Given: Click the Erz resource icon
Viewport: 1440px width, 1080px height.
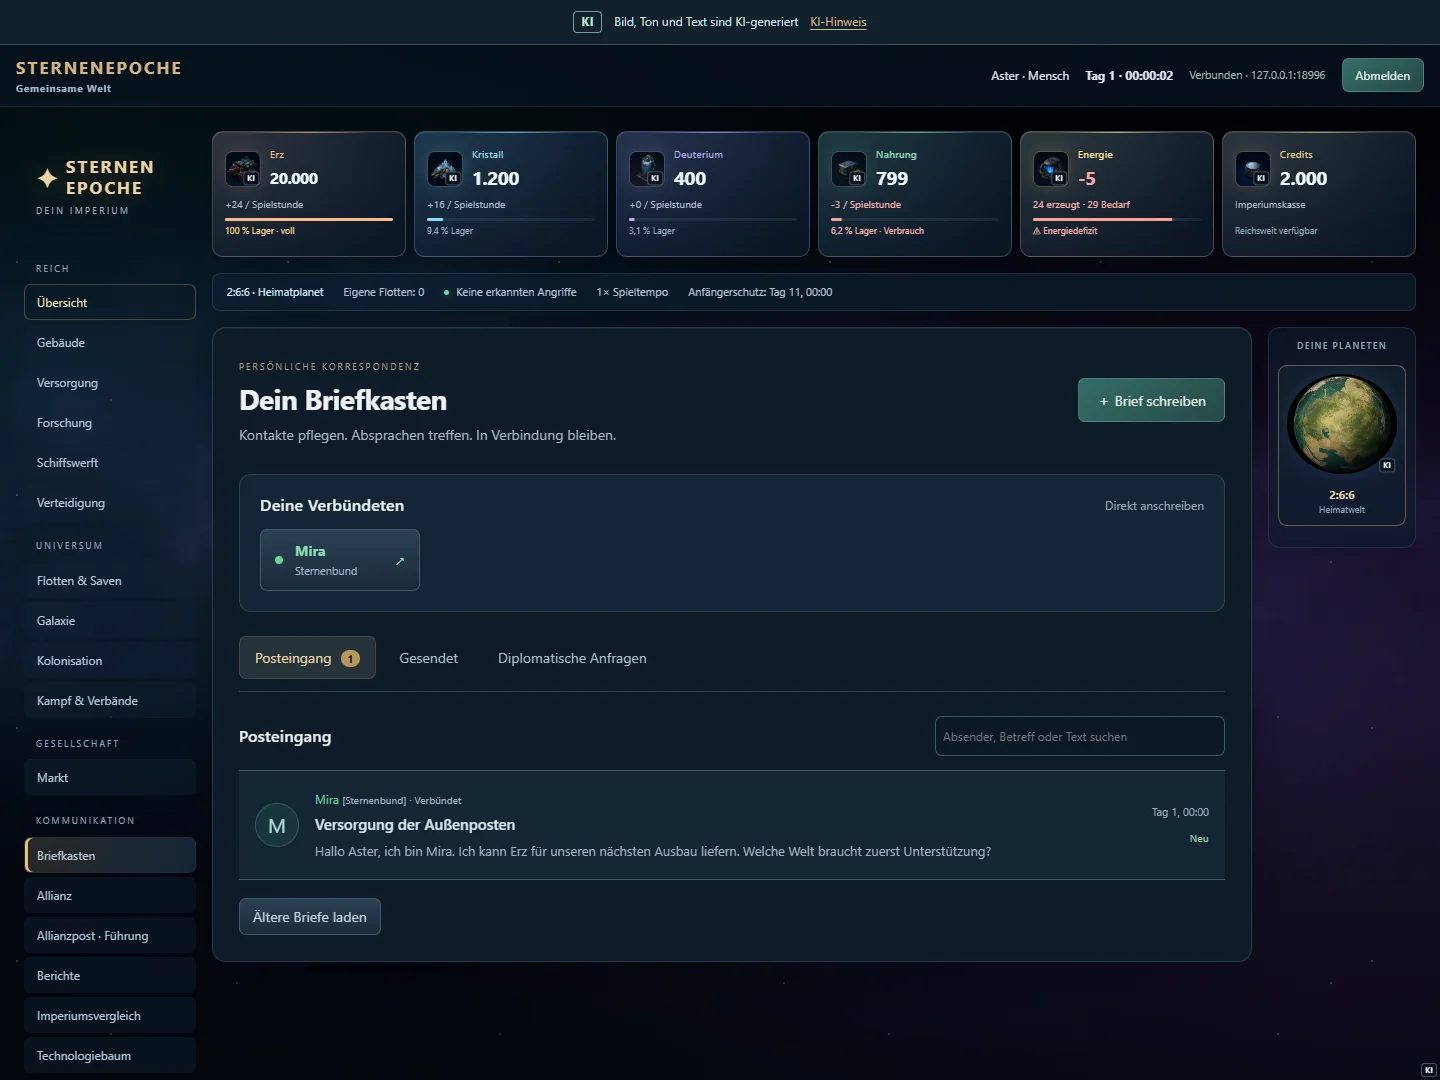Looking at the screenshot, I should pyautogui.click(x=243, y=169).
